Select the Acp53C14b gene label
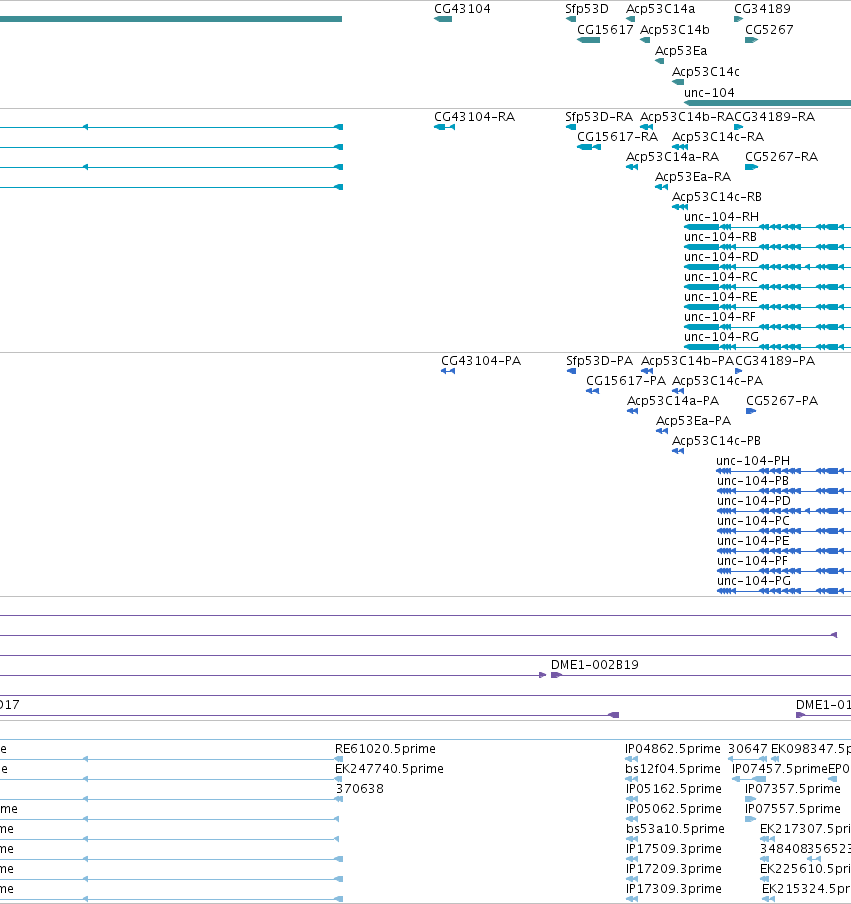The image size is (851, 904). [675, 29]
